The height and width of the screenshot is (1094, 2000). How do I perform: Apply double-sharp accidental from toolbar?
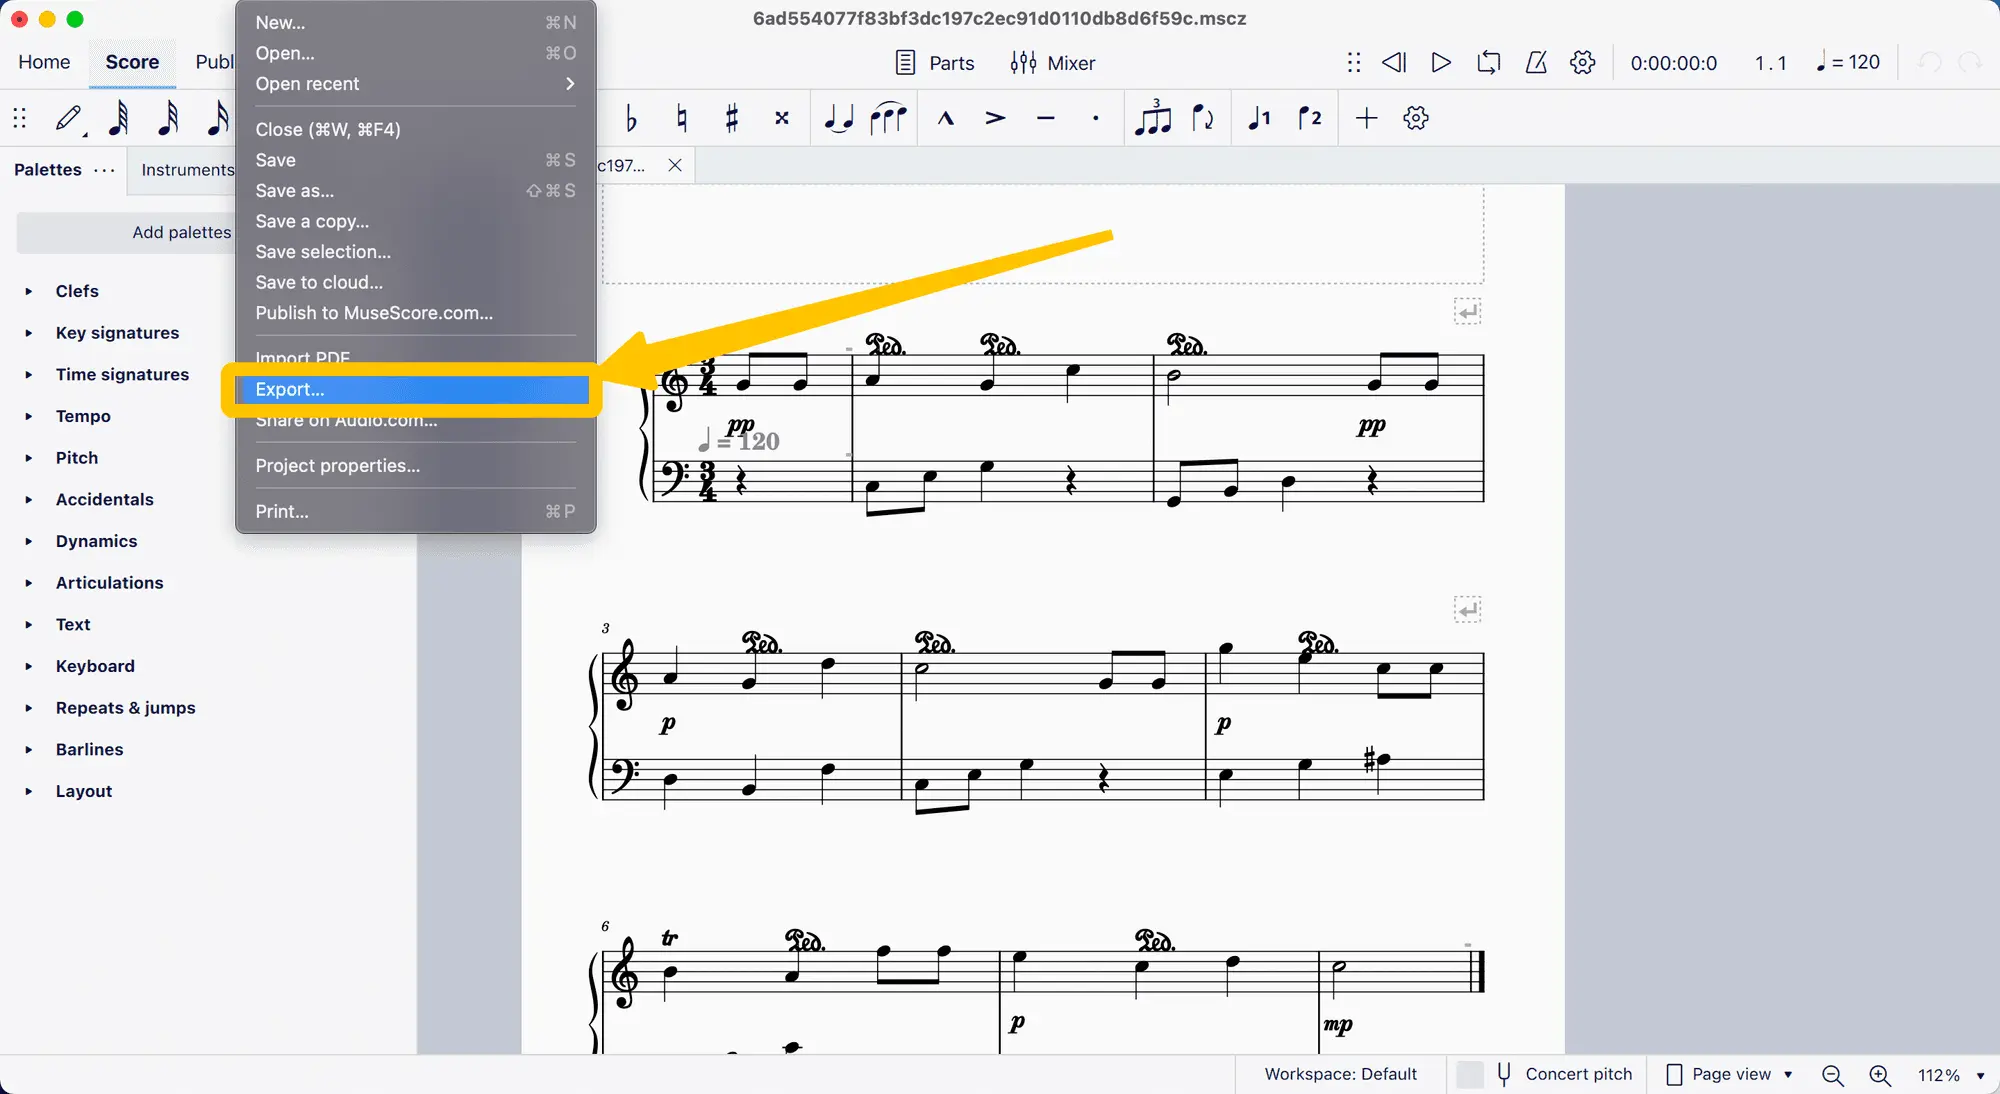(782, 118)
